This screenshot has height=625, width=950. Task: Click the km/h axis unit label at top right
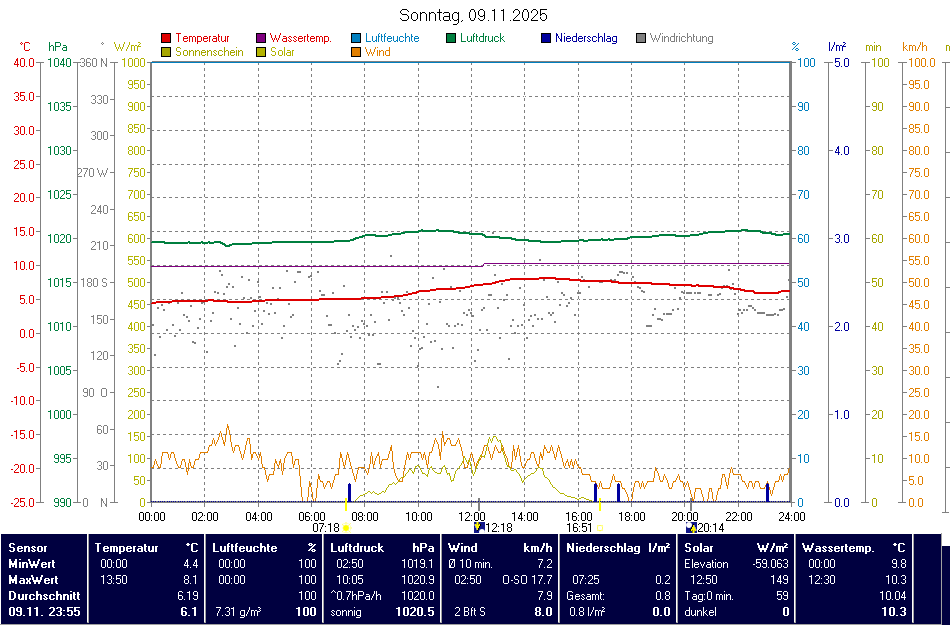coord(915,47)
